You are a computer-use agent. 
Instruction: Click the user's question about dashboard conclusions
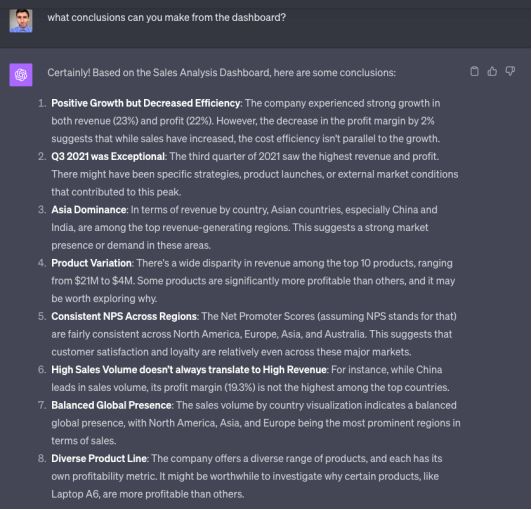pyautogui.click(x=167, y=17)
